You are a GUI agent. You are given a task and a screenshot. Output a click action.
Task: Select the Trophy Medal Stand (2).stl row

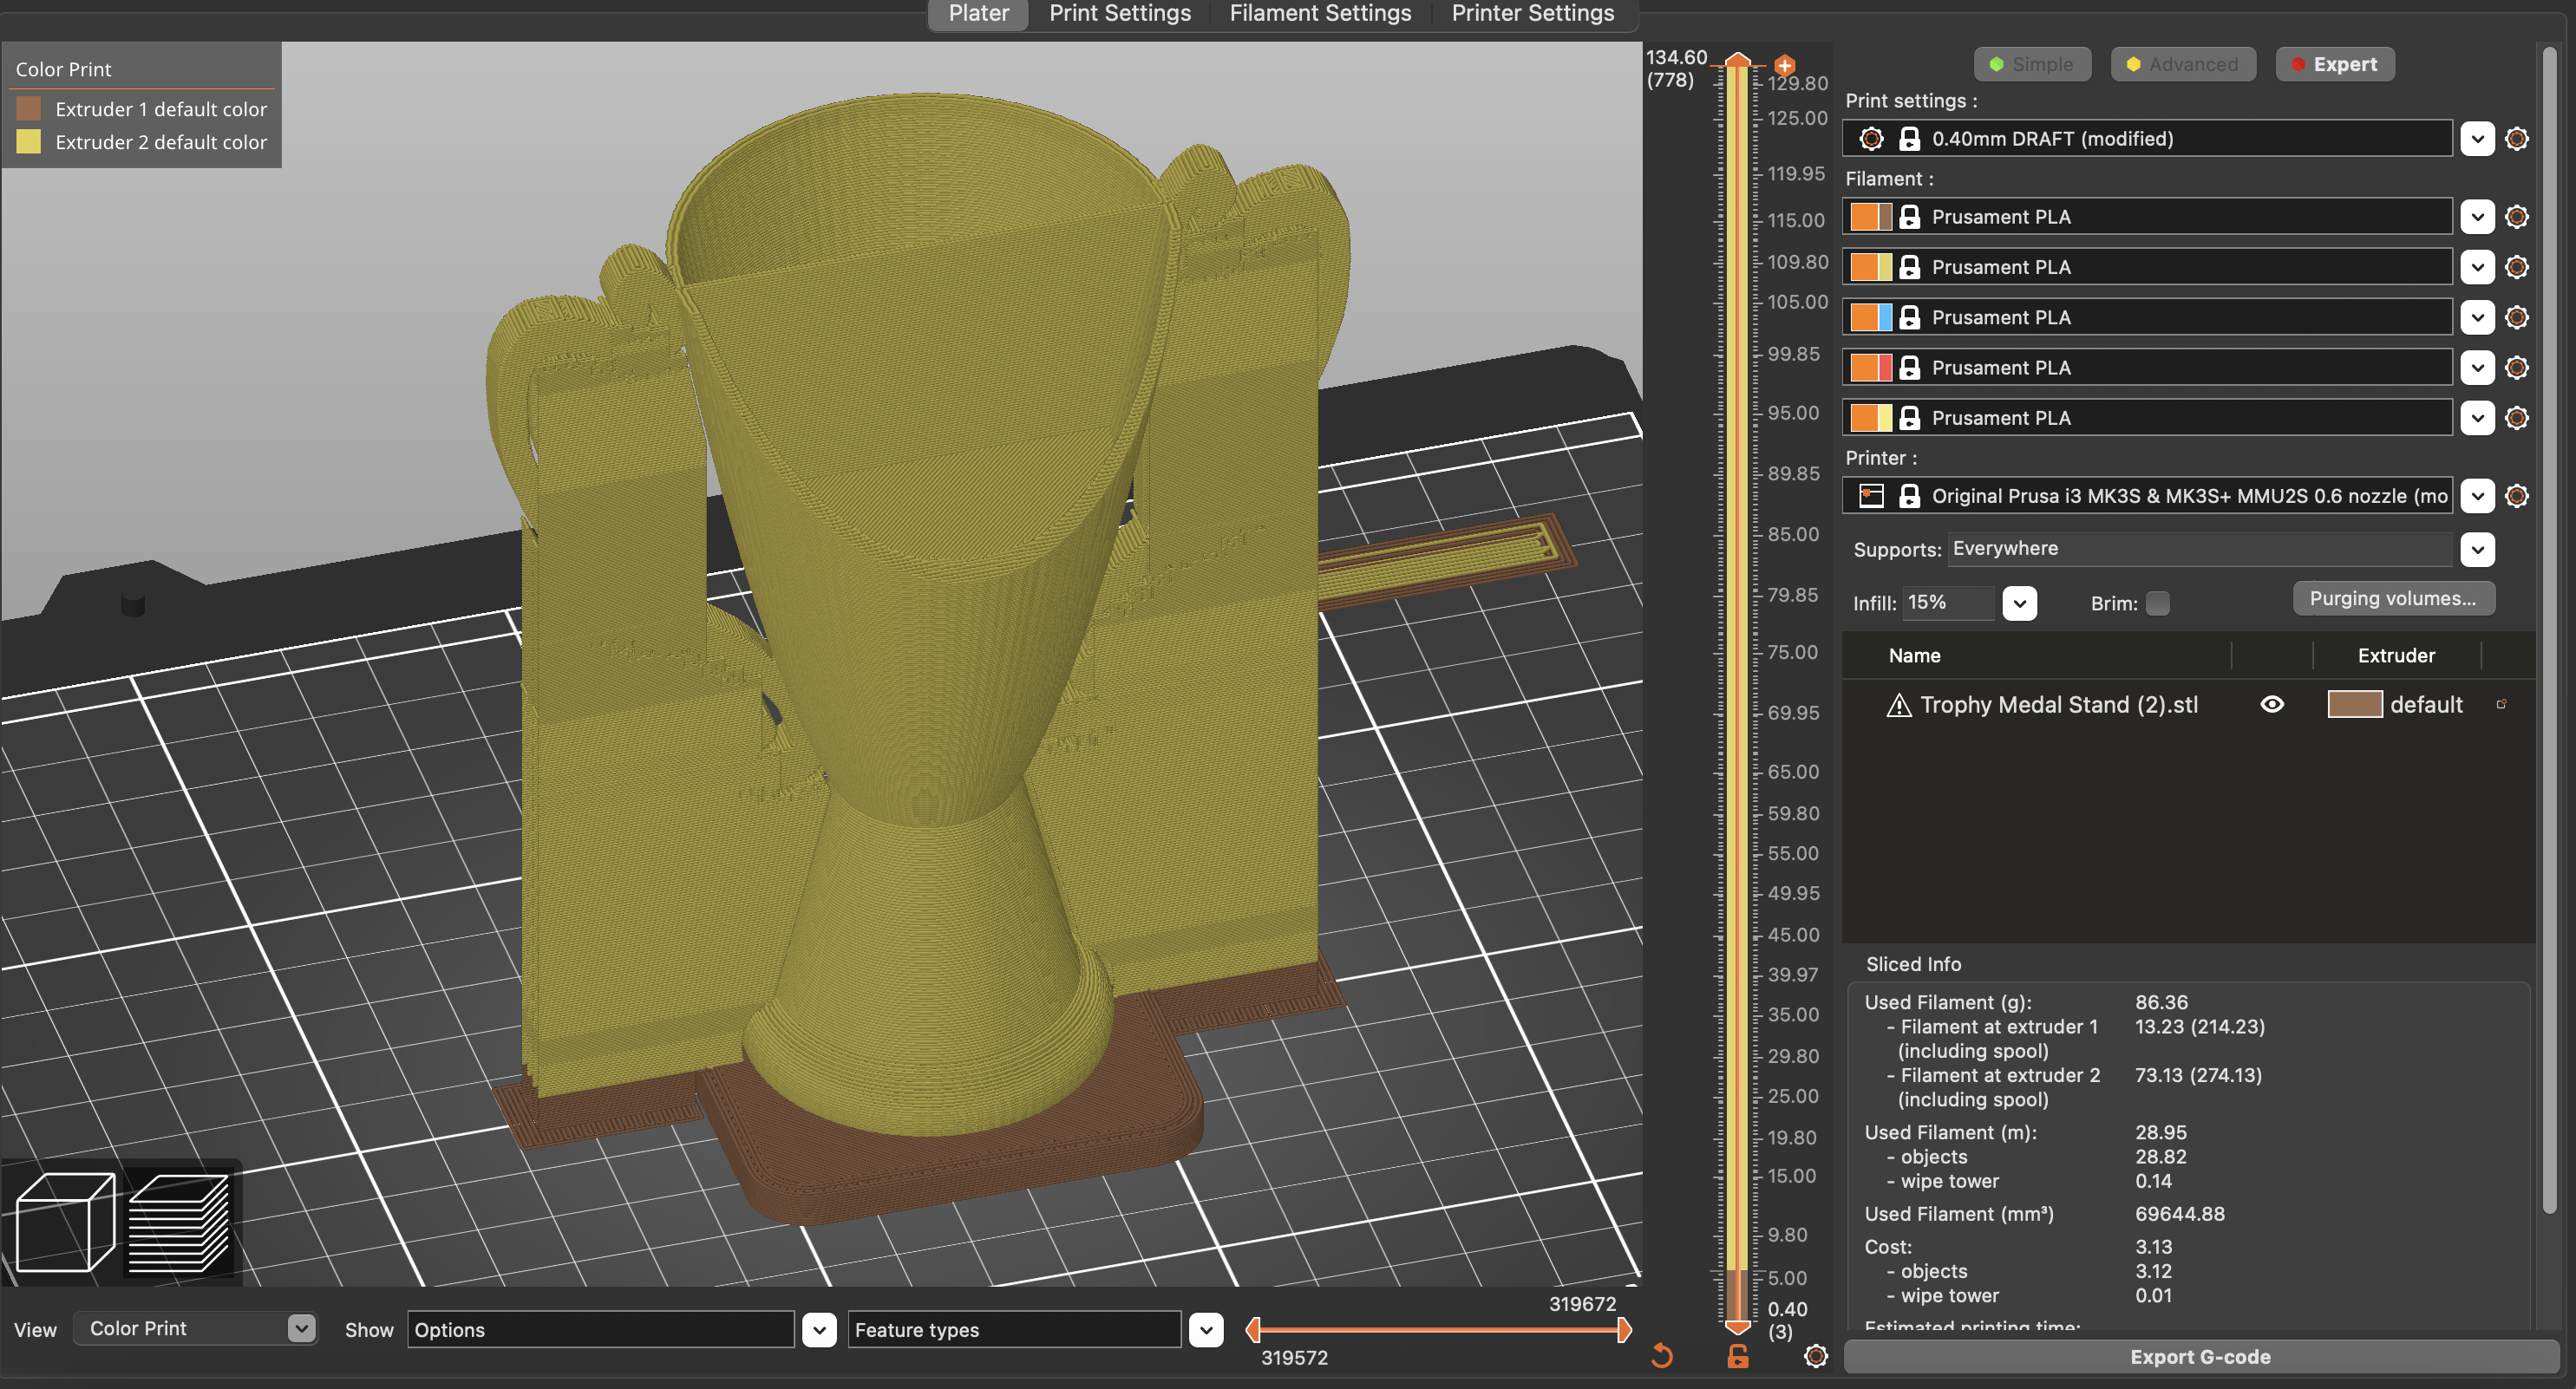pos(2188,704)
